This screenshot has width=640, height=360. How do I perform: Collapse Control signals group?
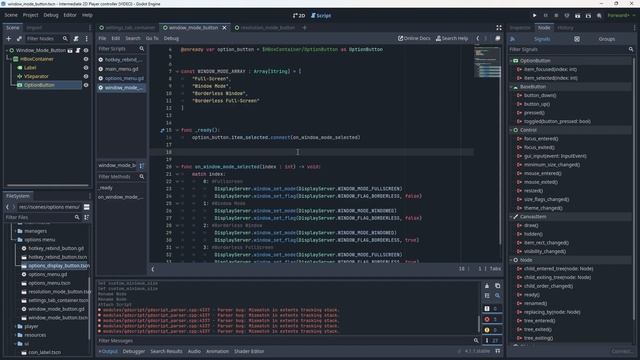pyautogui.click(x=511, y=130)
